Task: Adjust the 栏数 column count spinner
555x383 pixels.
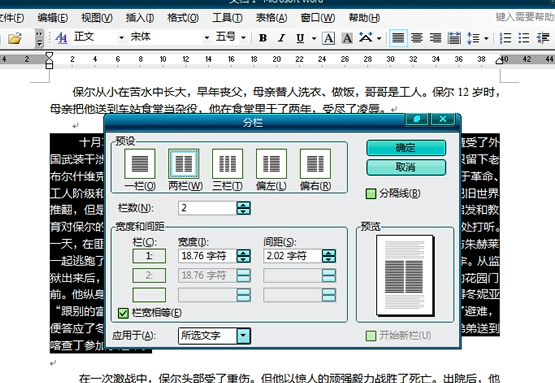Action: pyautogui.click(x=244, y=208)
